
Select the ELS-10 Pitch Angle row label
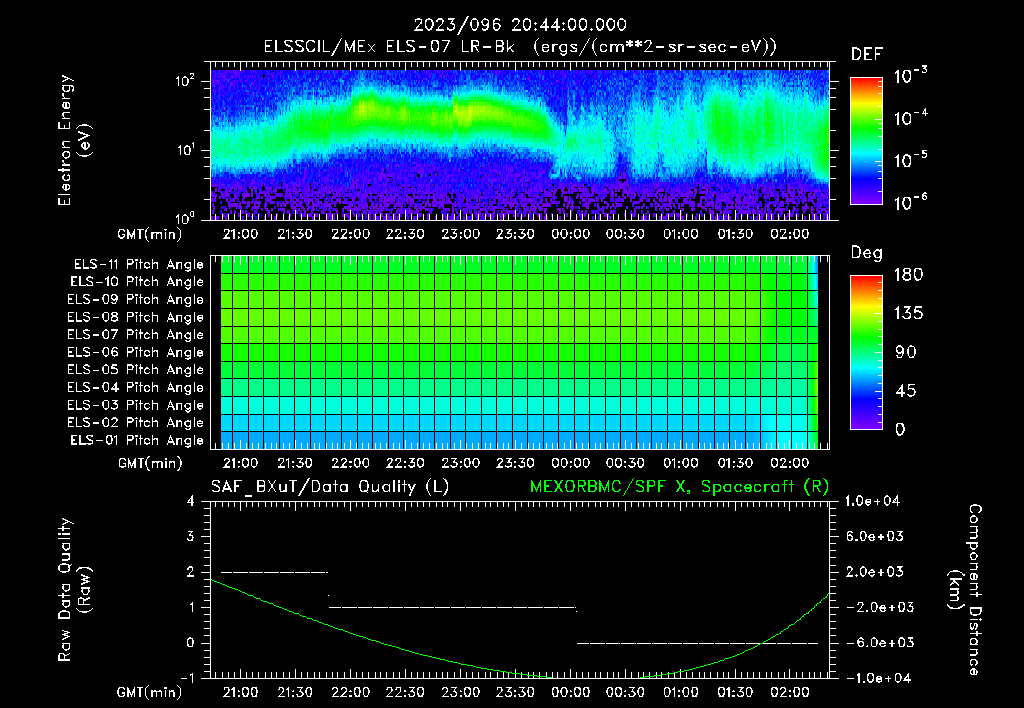point(137,282)
